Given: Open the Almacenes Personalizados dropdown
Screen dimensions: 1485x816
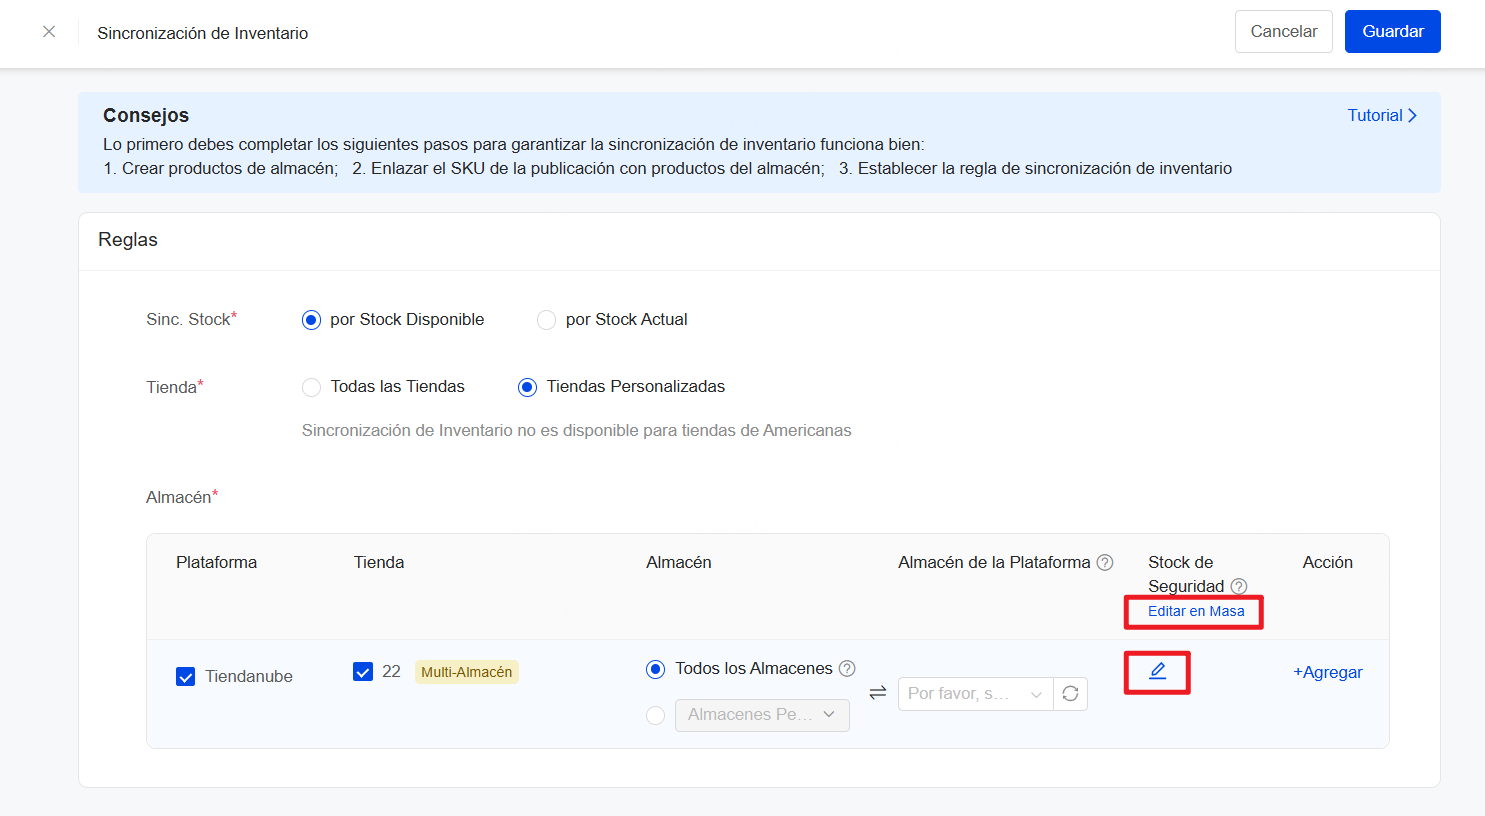Looking at the screenshot, I should click(762, 715).
